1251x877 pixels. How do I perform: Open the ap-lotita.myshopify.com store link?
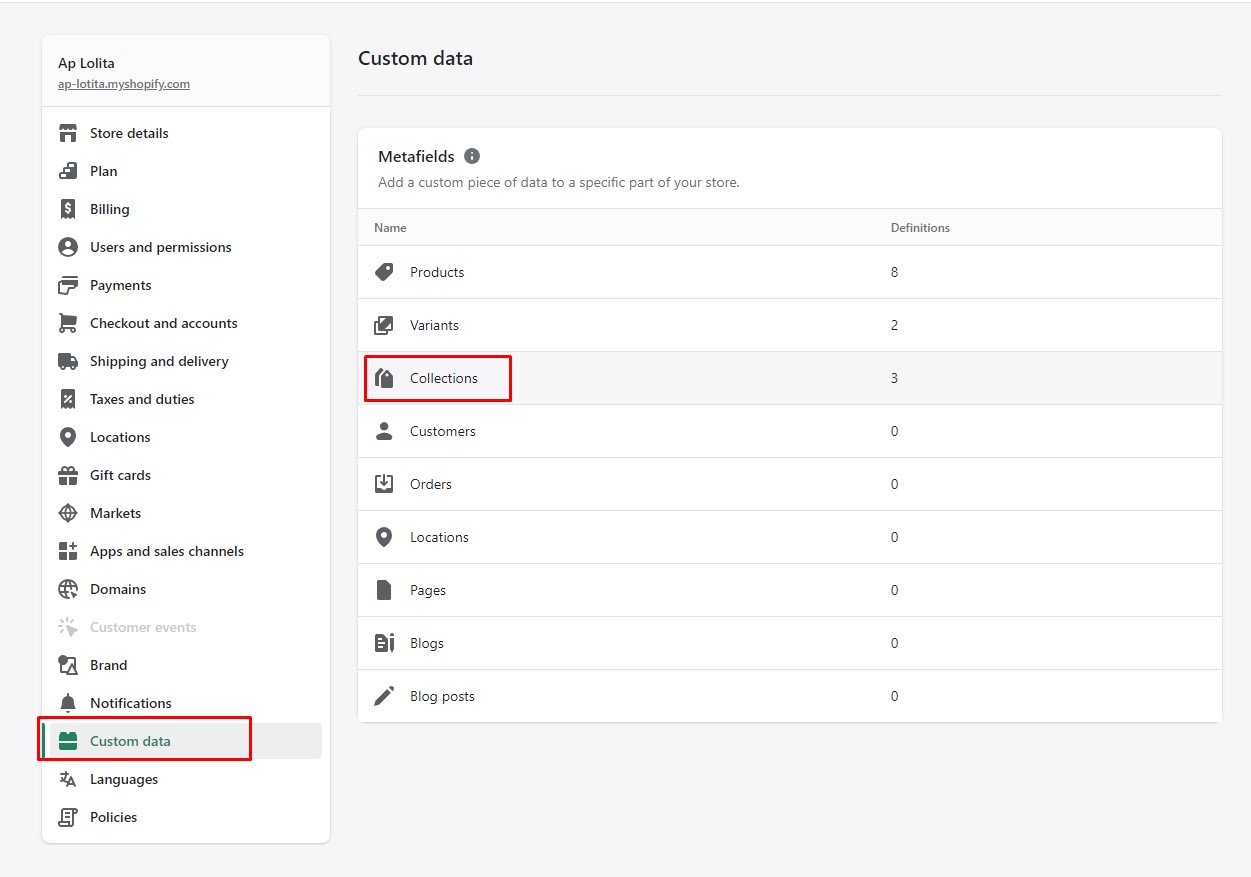124,84
